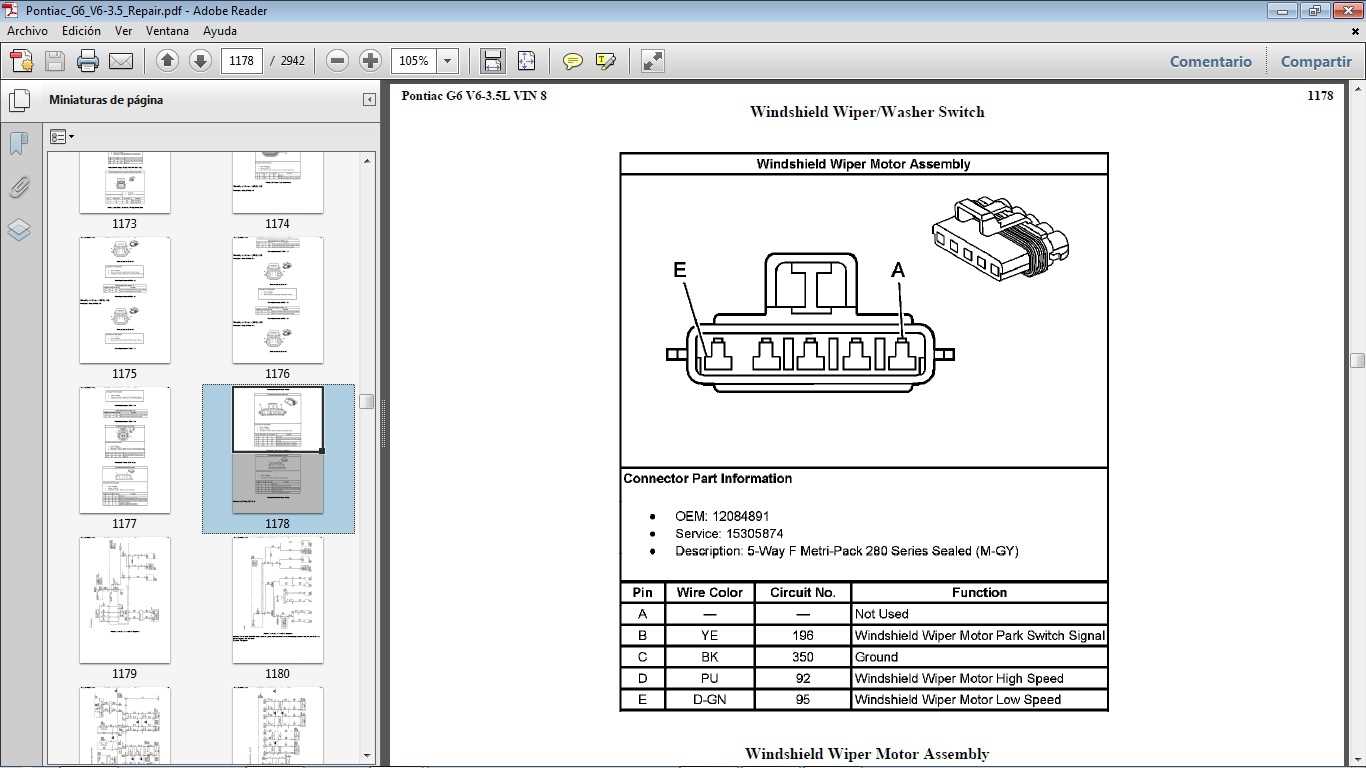Click the thumbnails pane scrollbar thumb

[367, 402]
